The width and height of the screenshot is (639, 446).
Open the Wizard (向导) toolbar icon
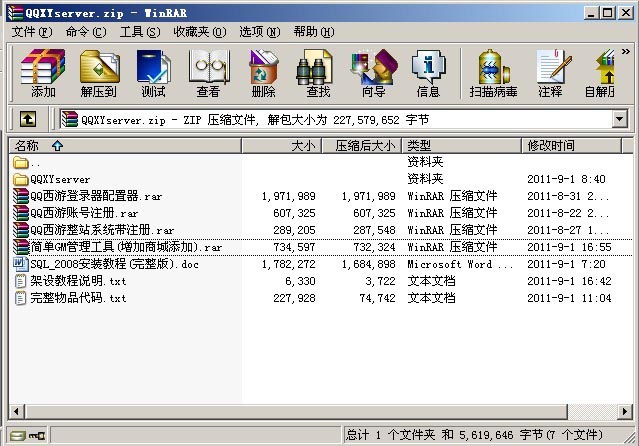(373, 73)
